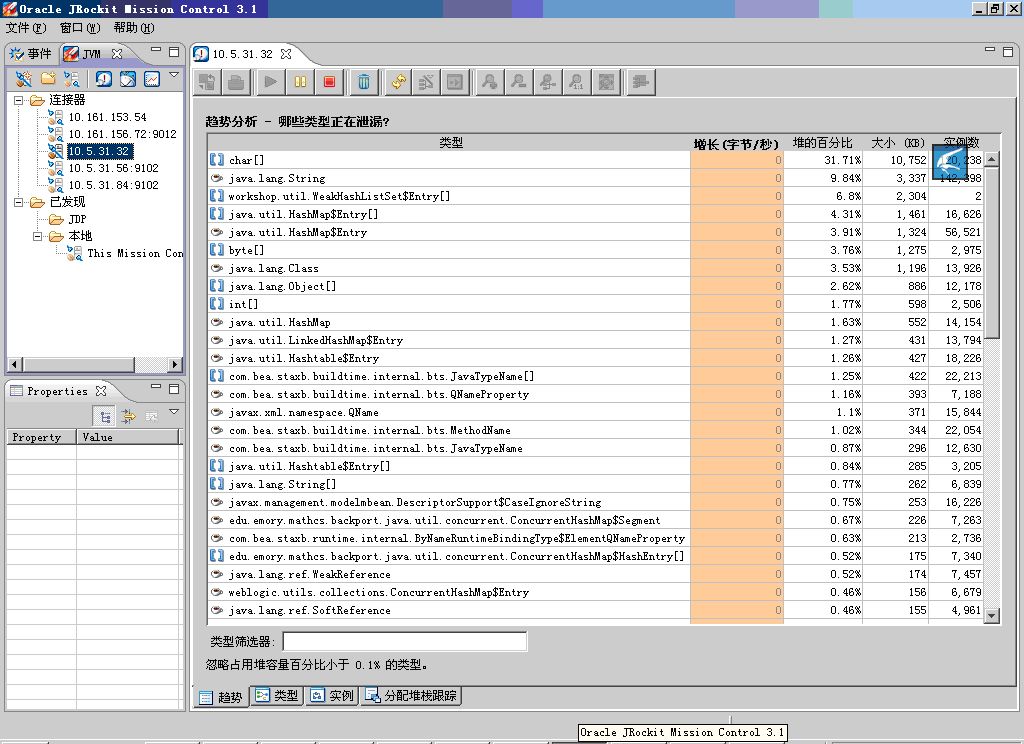Toggle Show Categories in Properties panel
The width and height of the screenshot is (1024, 744).
(104, 416)
